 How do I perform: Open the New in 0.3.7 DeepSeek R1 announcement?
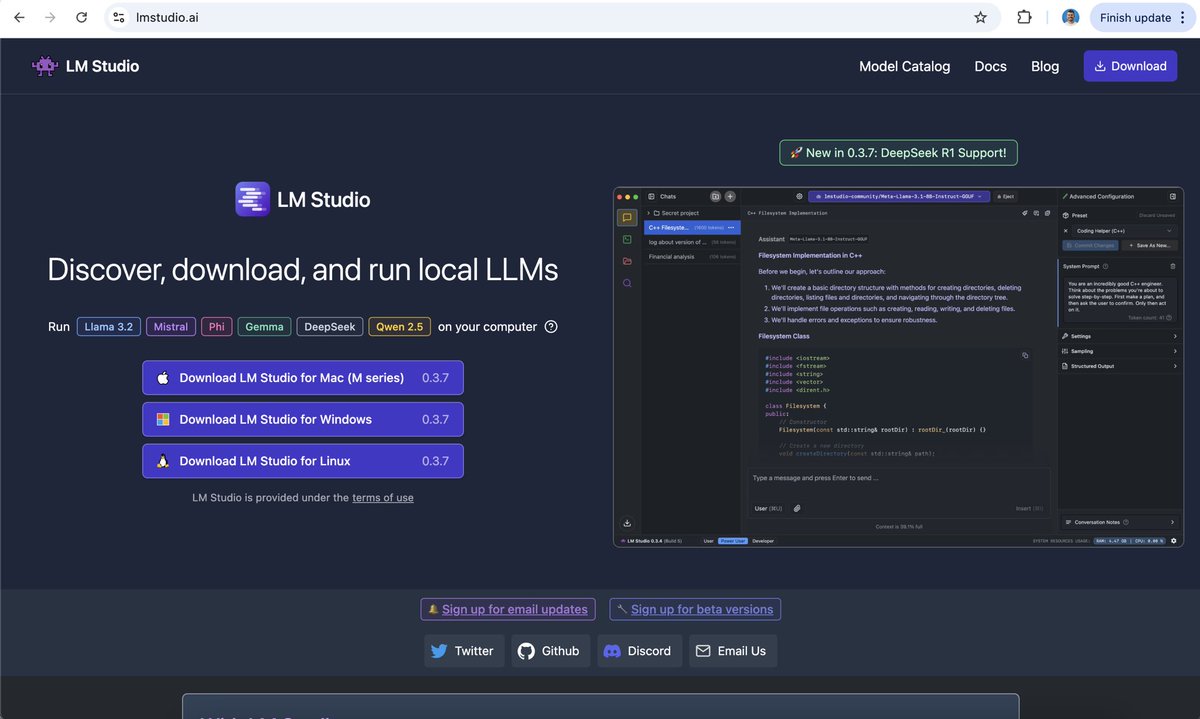coord(898,153)
